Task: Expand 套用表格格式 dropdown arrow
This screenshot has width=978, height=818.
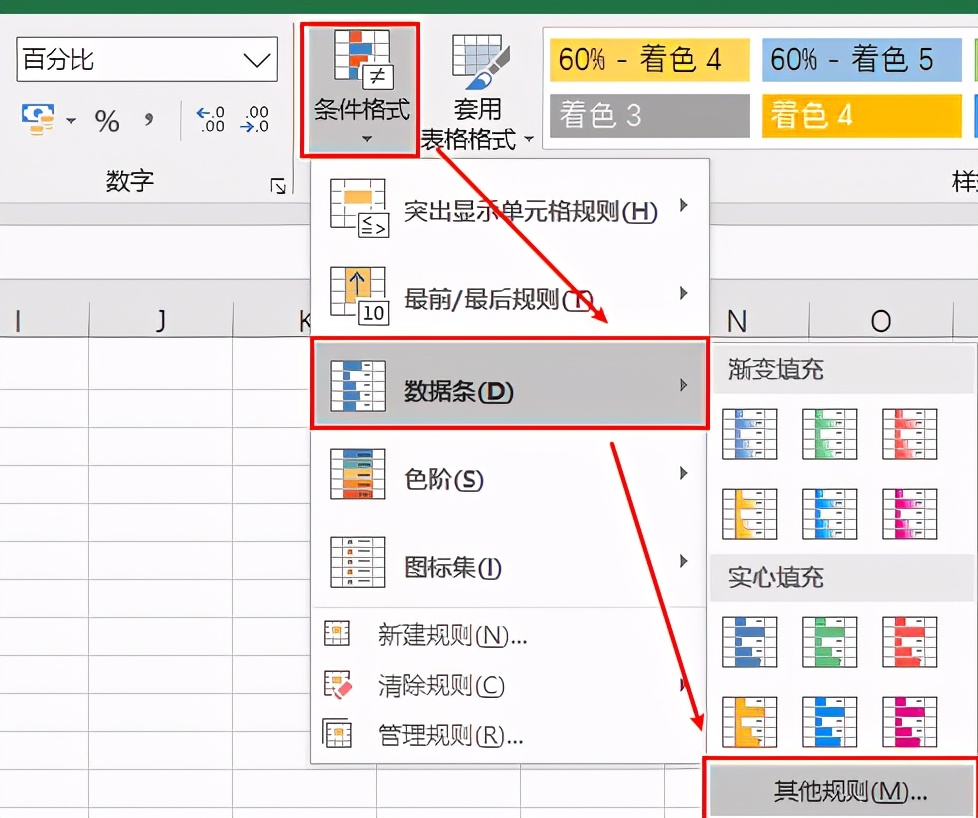Action: (529, 139)
